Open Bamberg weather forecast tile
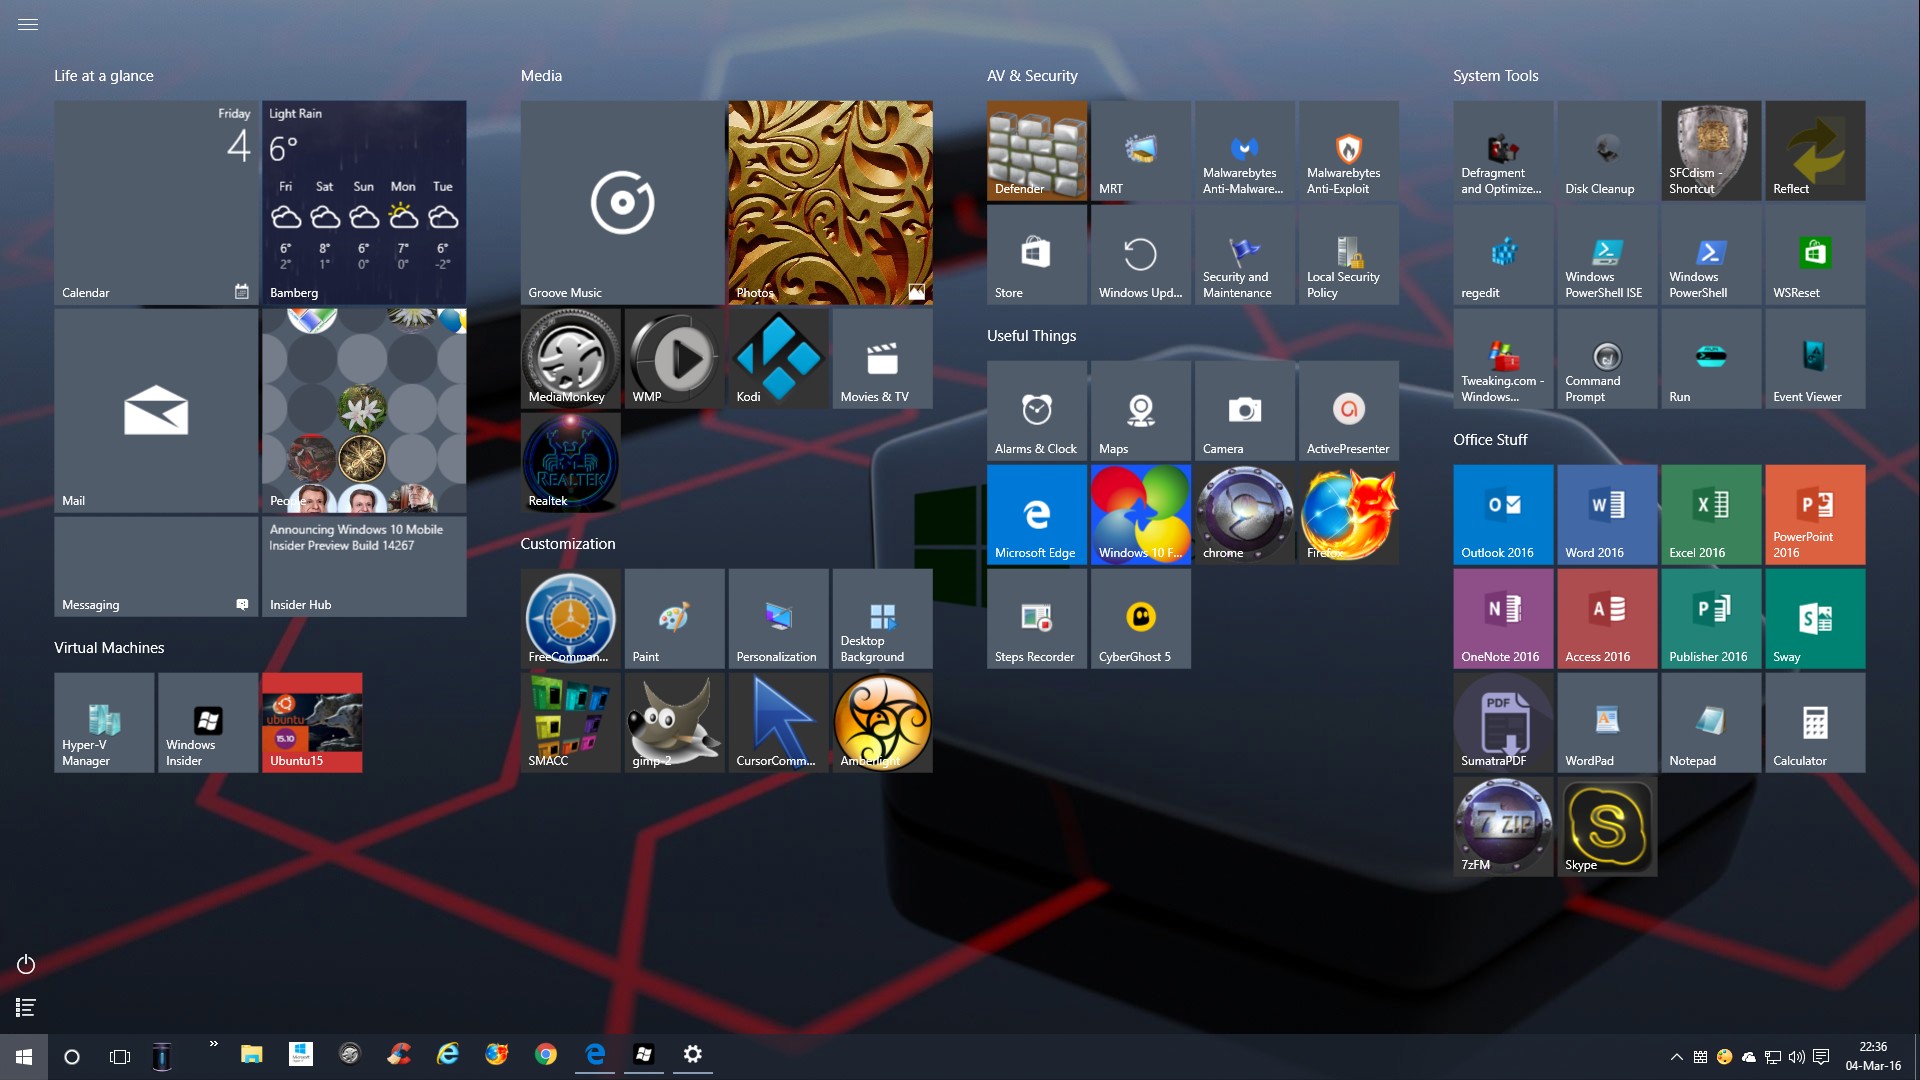This screenshot has width=1920, height=1080. pyautogui.click(x=363, y=202)
